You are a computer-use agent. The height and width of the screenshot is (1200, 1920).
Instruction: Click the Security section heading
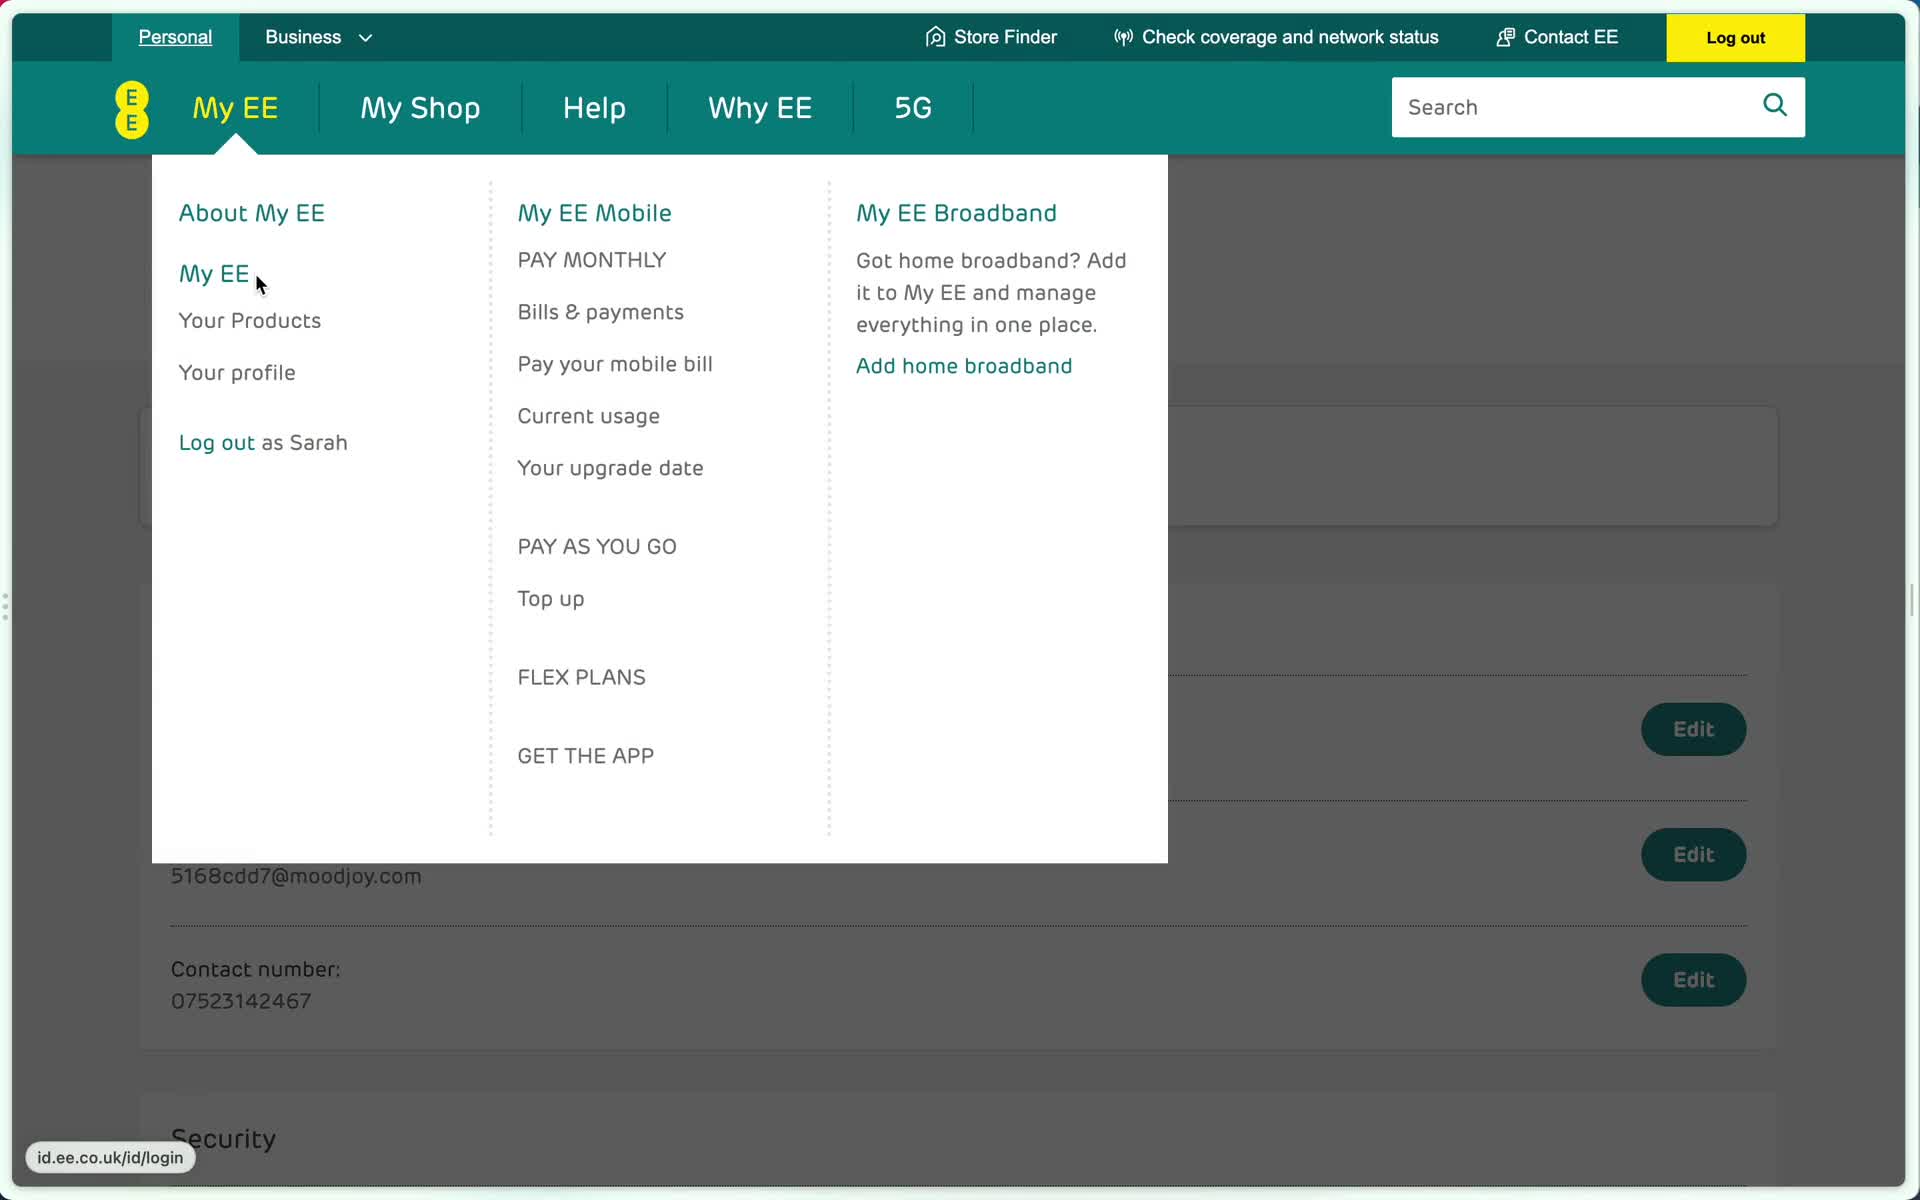(224, 1139)
